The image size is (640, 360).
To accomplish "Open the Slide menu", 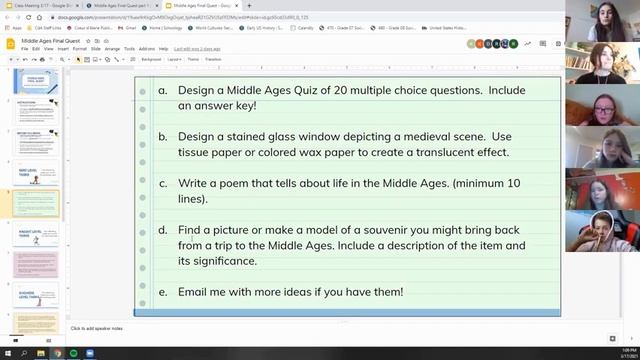I will pos(96,49).
